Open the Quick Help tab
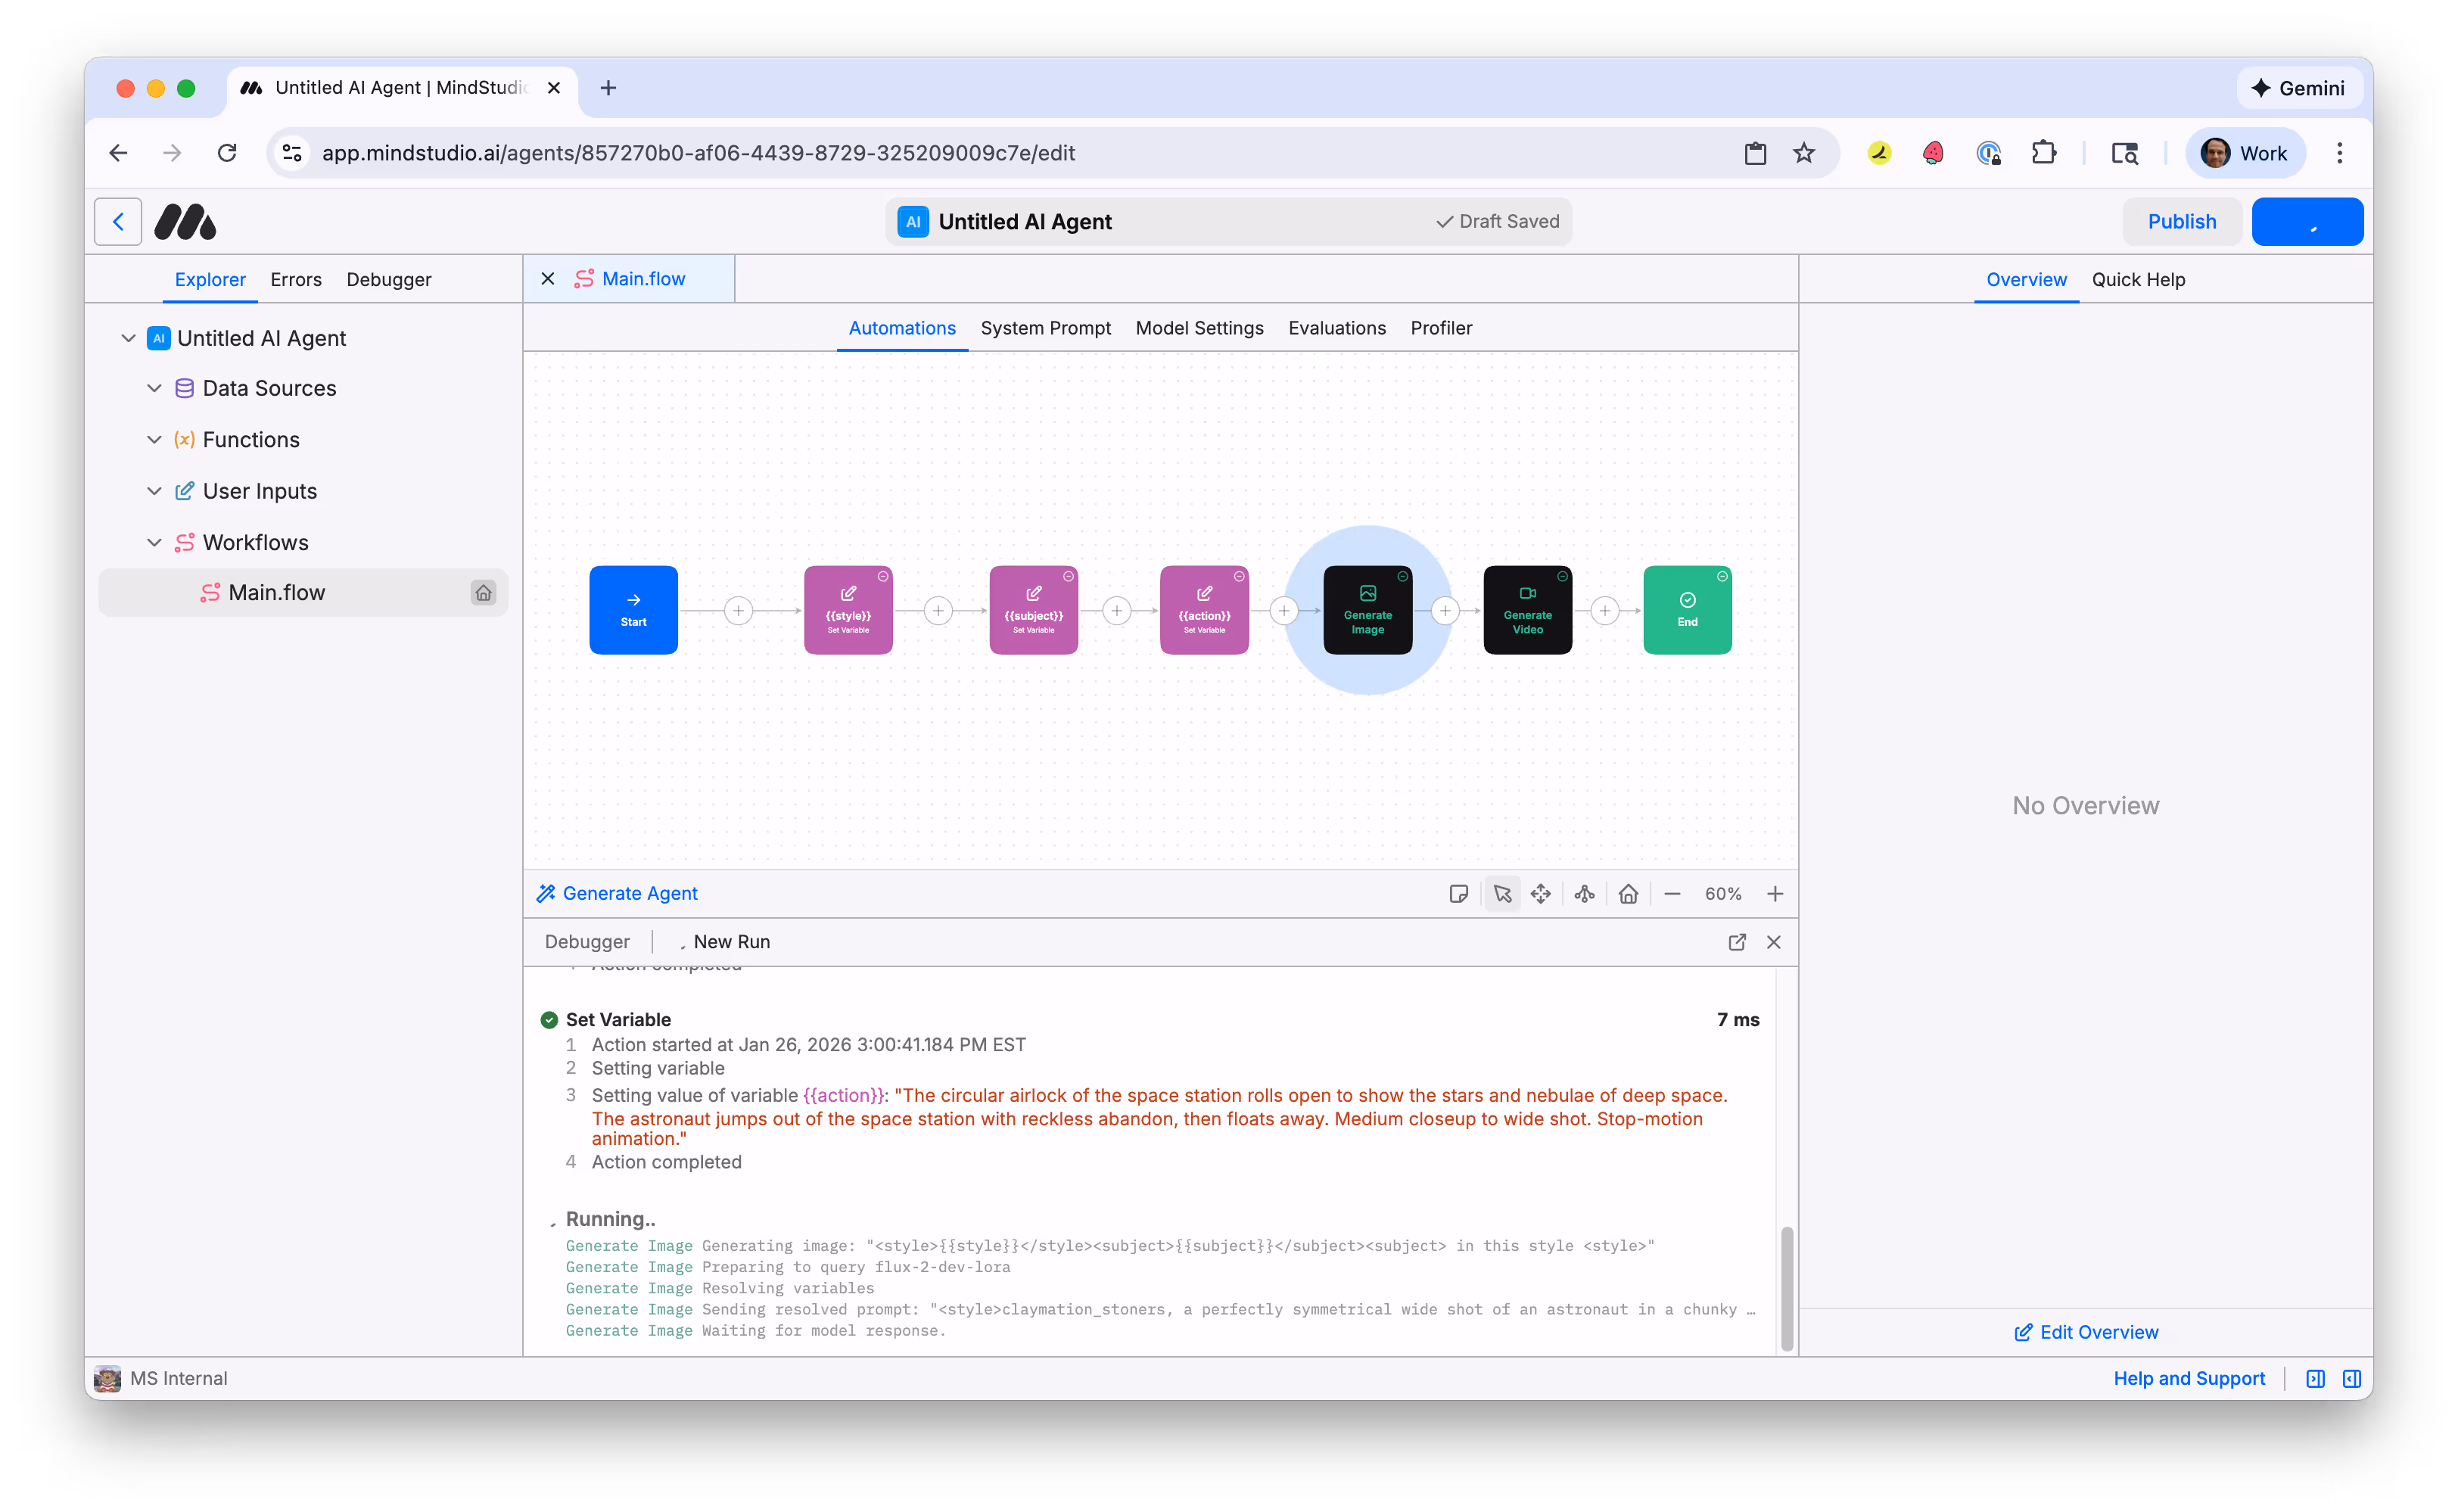Viewport: 2458px width, 1512px height. [2139, 280]
